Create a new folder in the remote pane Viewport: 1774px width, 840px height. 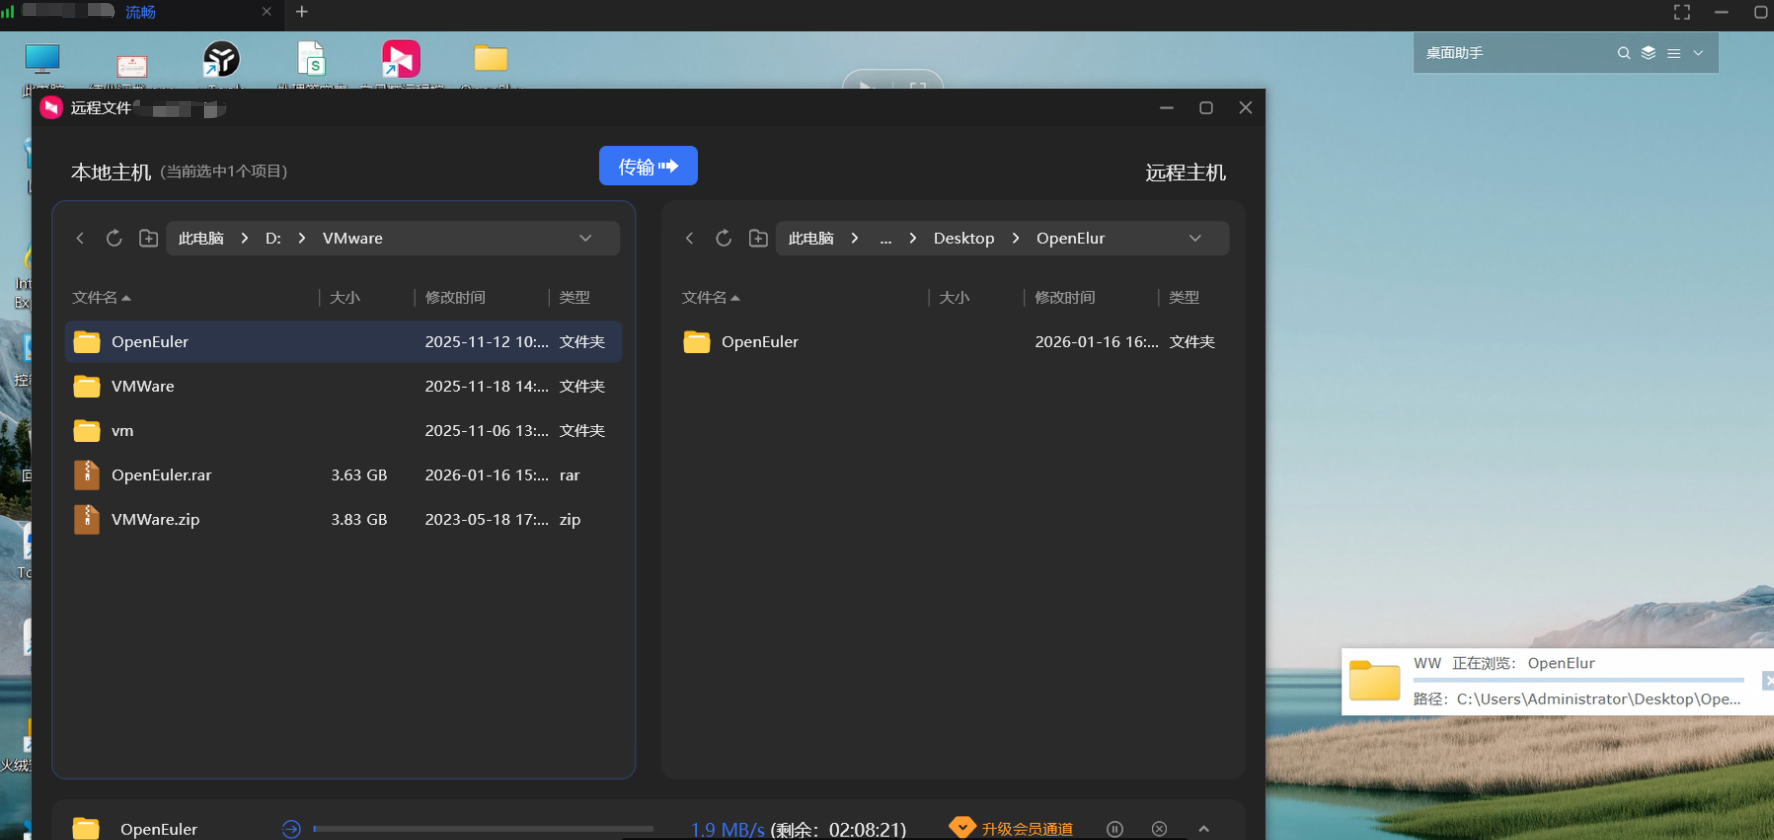point(758,238)
